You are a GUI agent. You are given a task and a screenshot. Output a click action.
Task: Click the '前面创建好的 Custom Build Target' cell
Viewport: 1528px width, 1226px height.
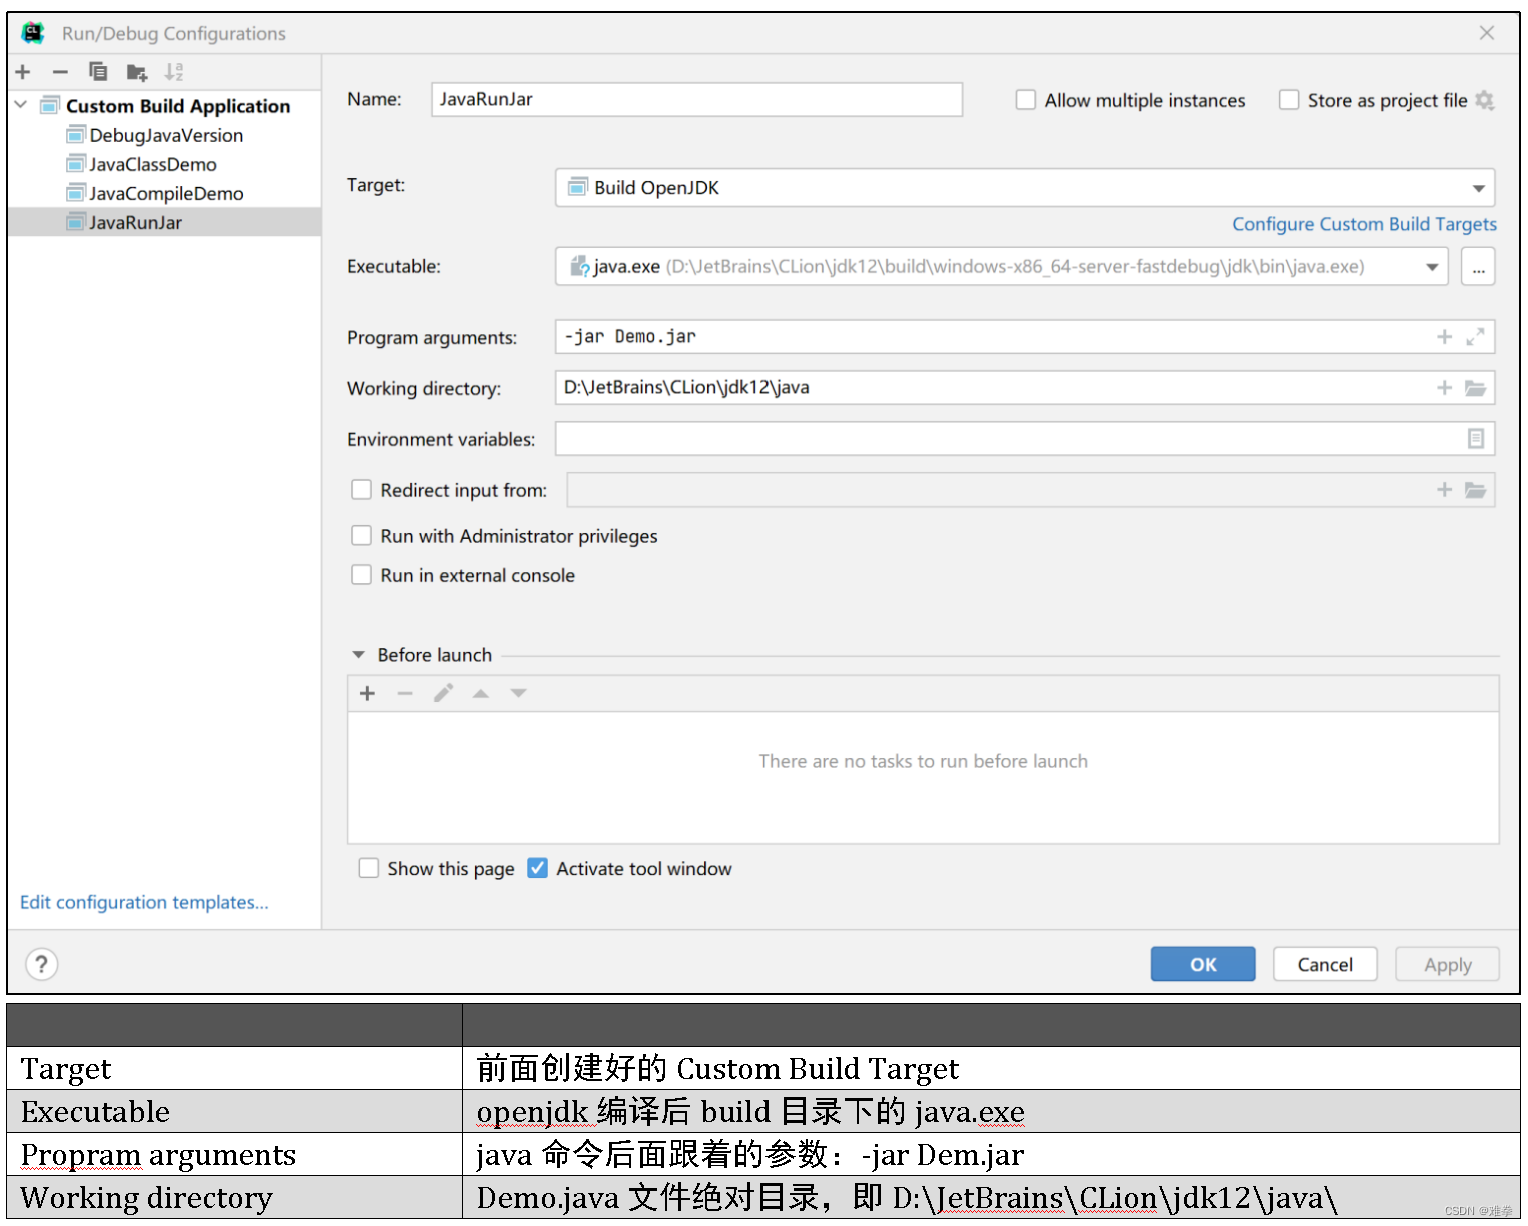click(991, 1068)
